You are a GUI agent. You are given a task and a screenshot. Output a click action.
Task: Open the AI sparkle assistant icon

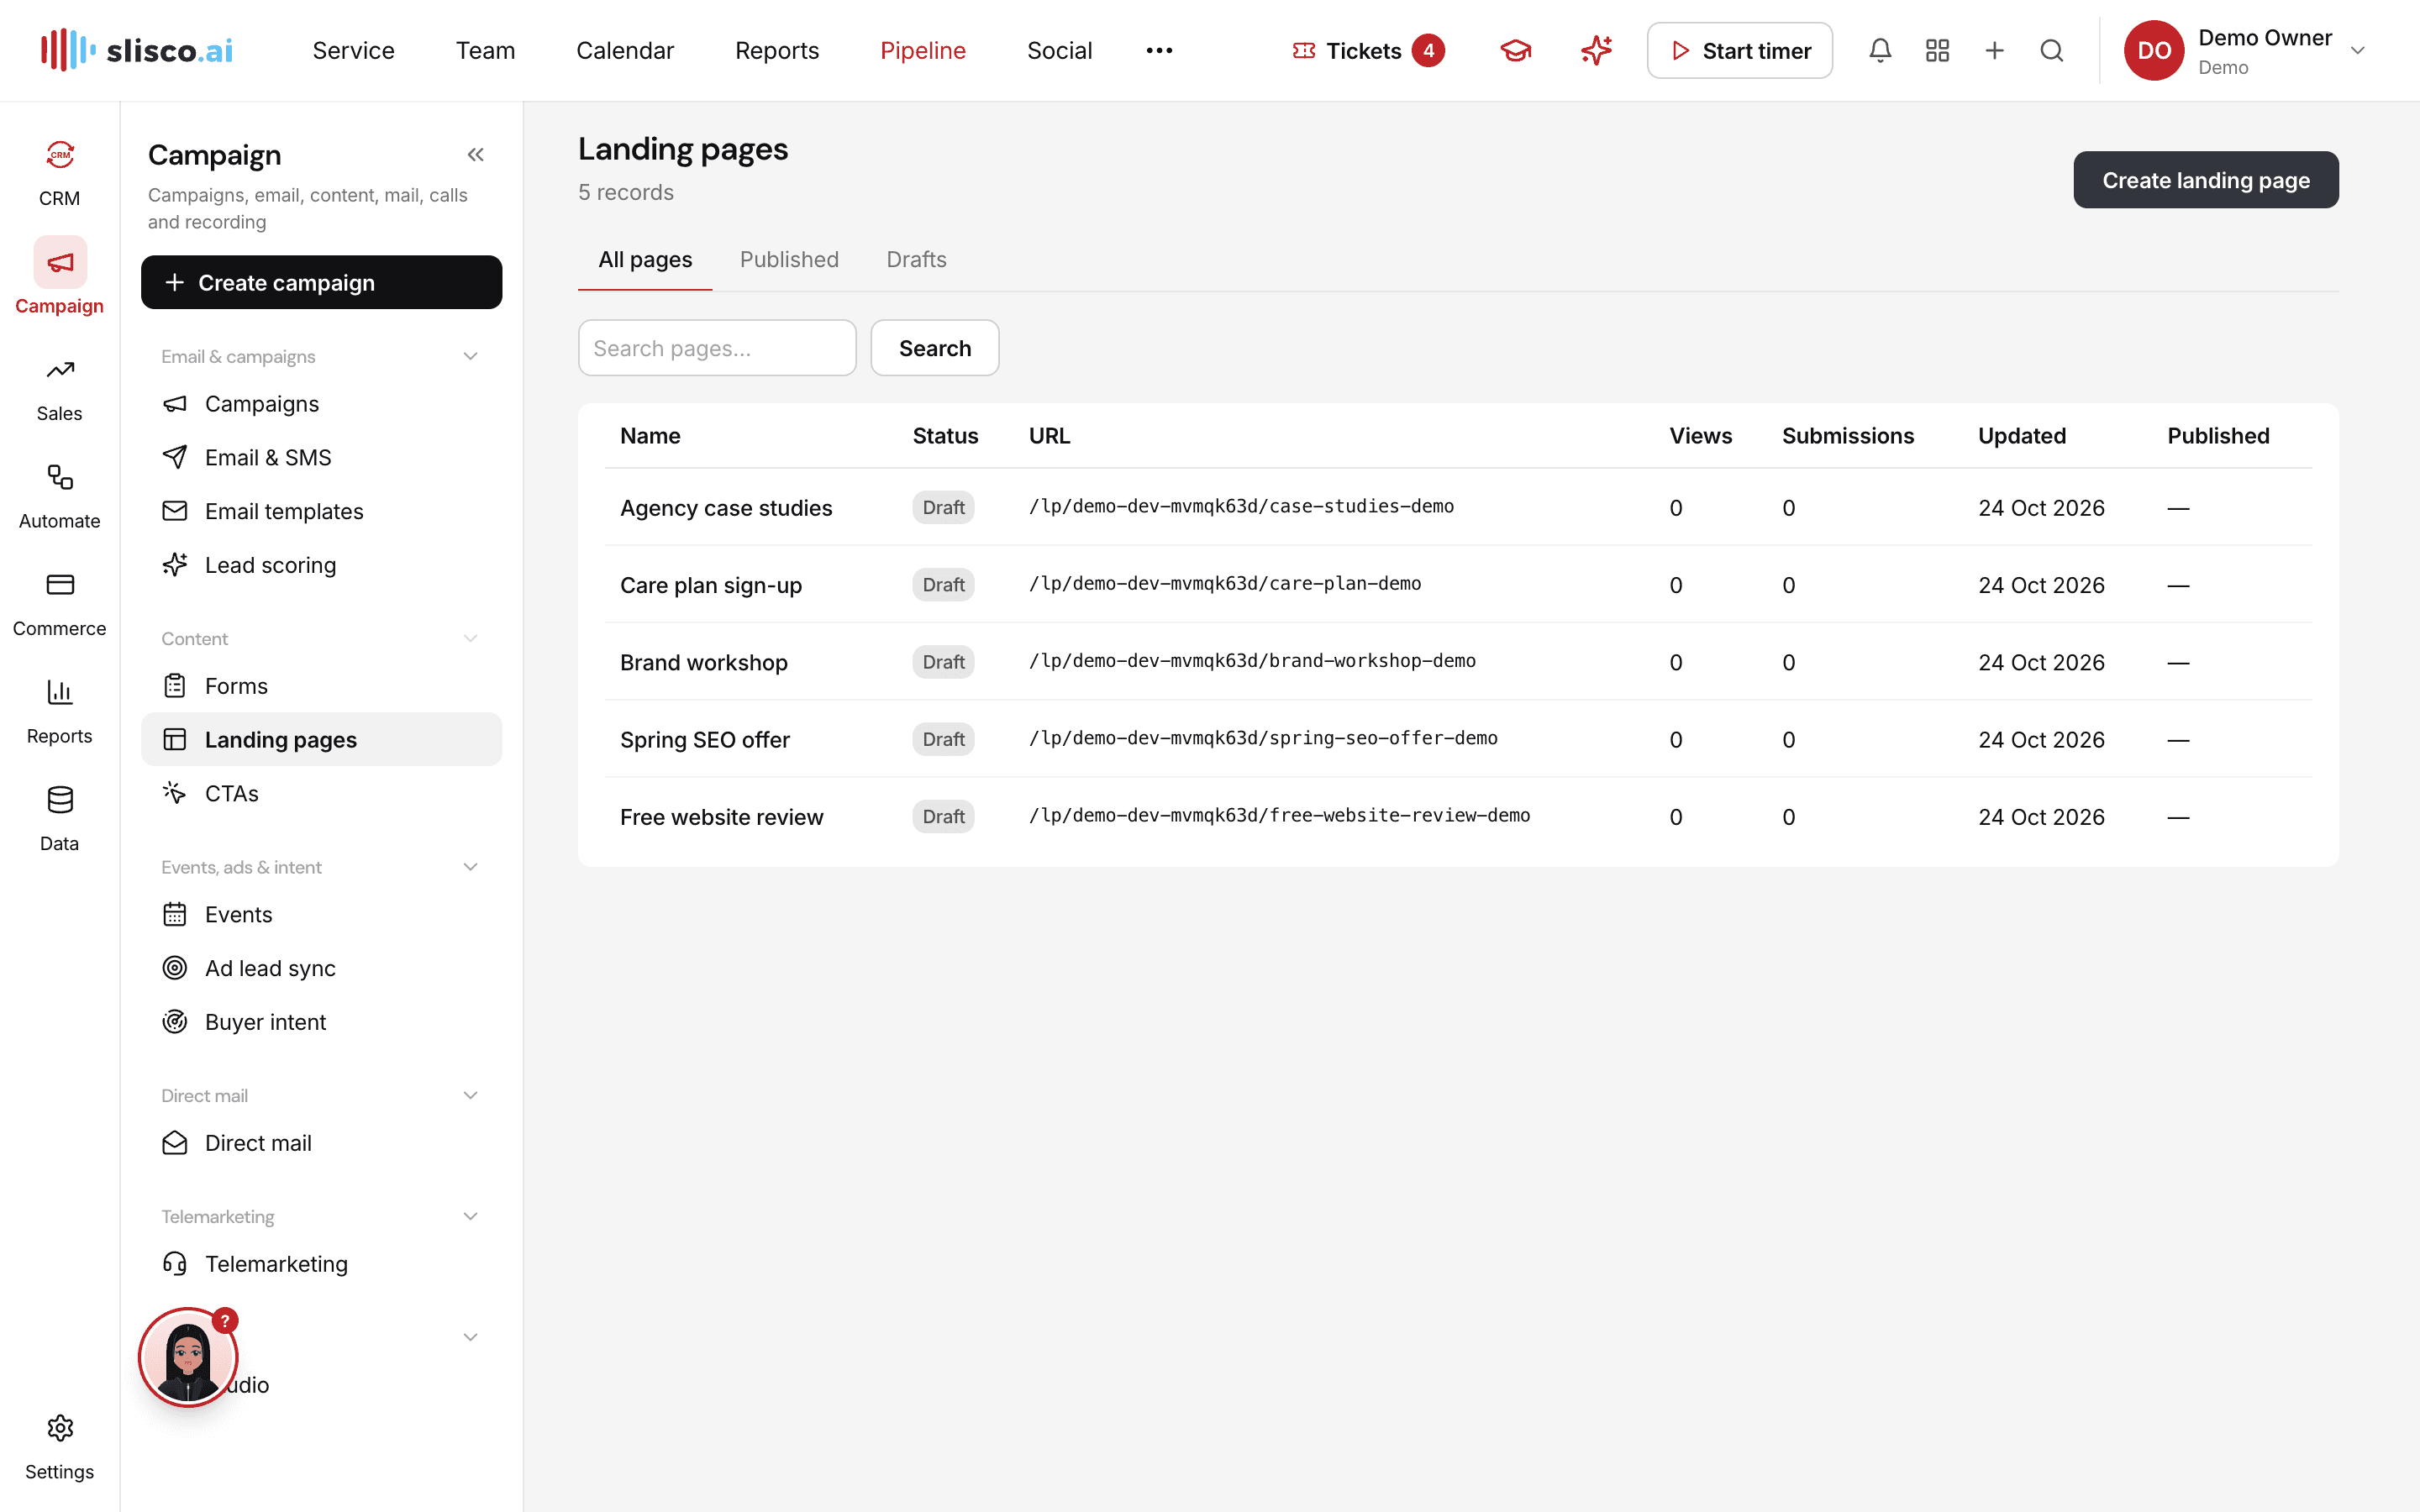[x=1596, y=50]
